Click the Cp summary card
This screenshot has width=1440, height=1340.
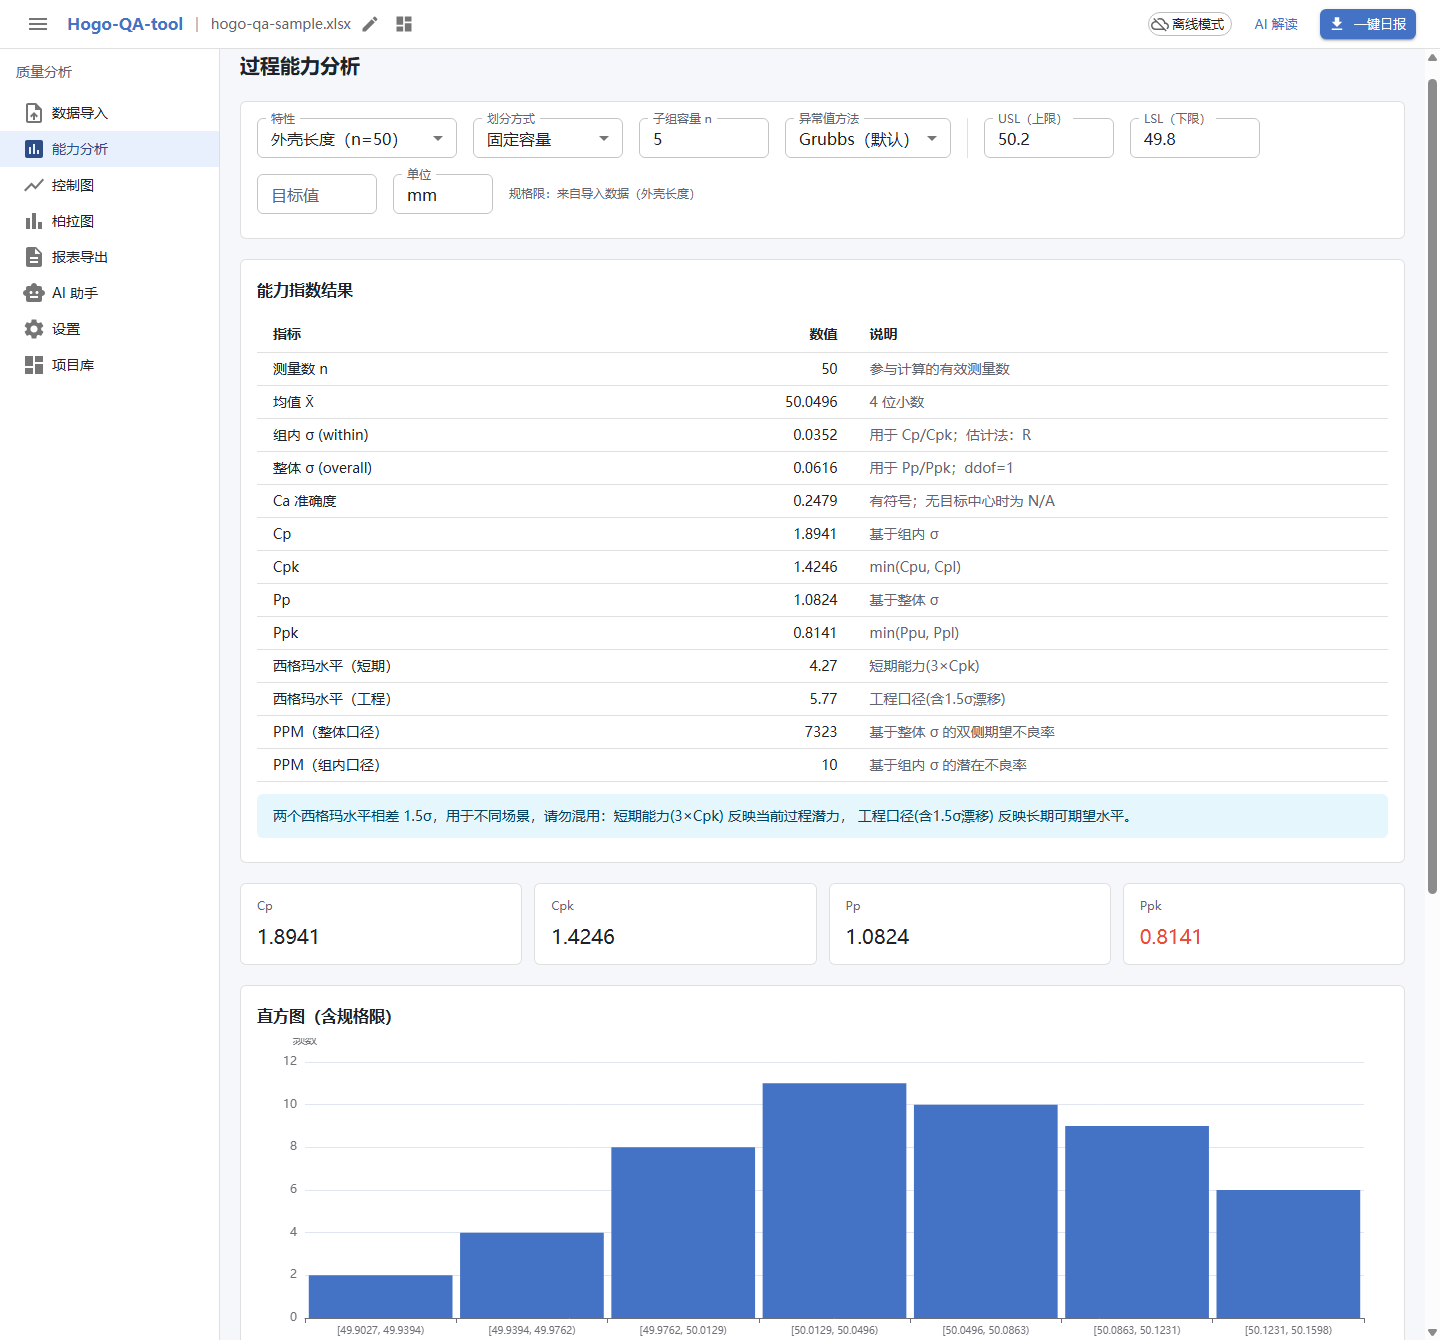381,924
